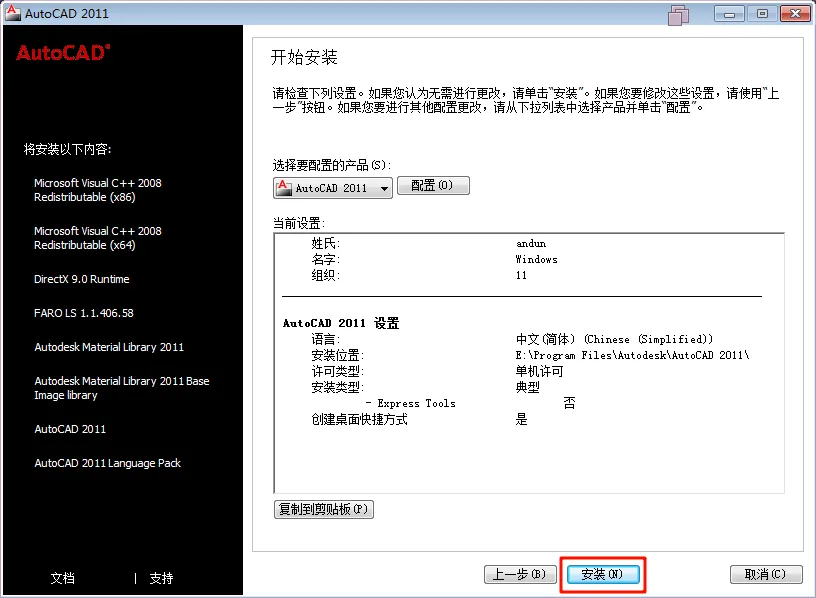Go back with 上一步(B) button
The height and width of the screenshot is (598, 816).
(x=520, y=575)
